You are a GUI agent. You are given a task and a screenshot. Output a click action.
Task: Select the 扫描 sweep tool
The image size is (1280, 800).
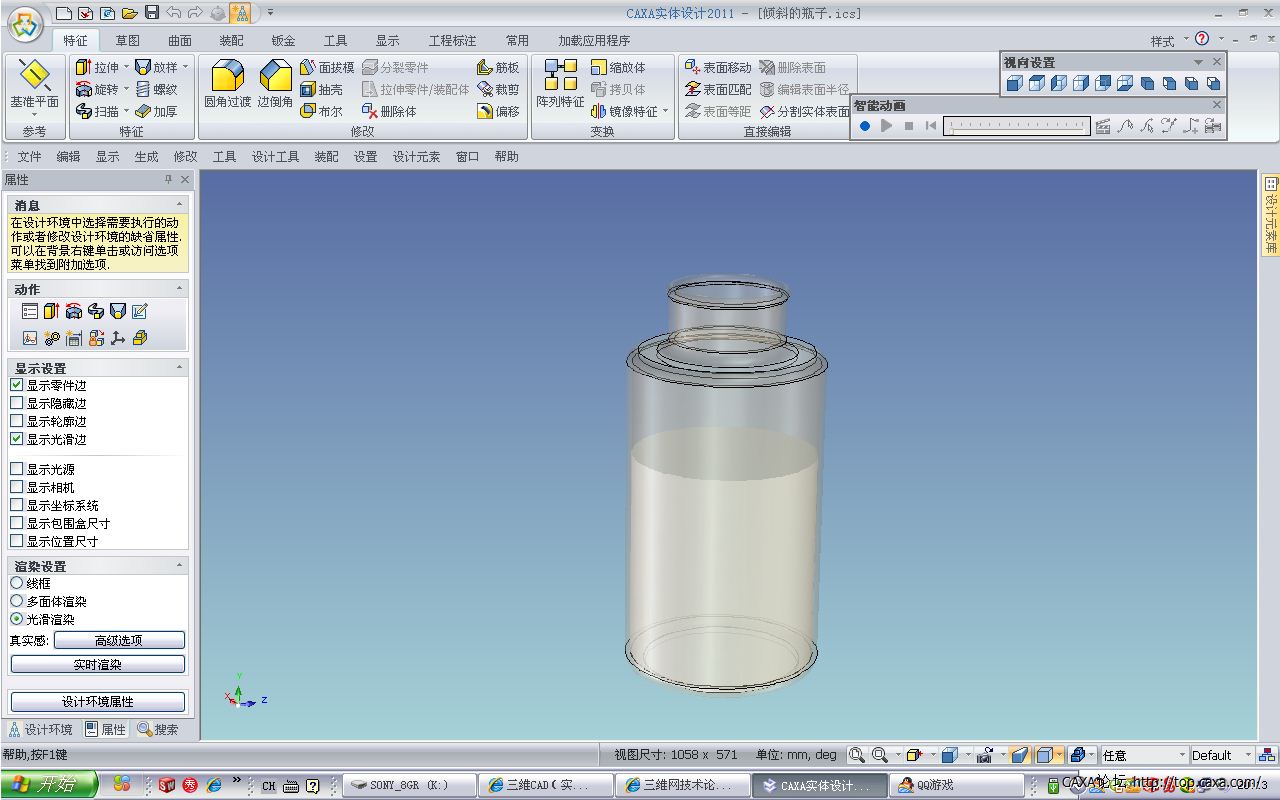click(x=97, y=111)
